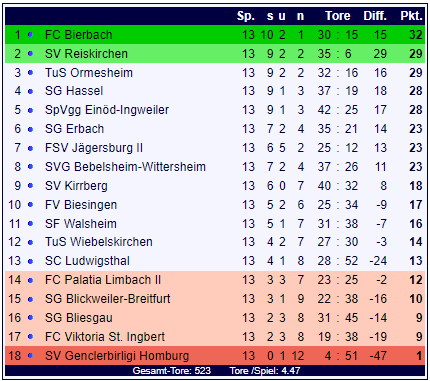Click the FC Palatia Limbach II name
This screenshot has width=430, height=381.
point(103,280)
